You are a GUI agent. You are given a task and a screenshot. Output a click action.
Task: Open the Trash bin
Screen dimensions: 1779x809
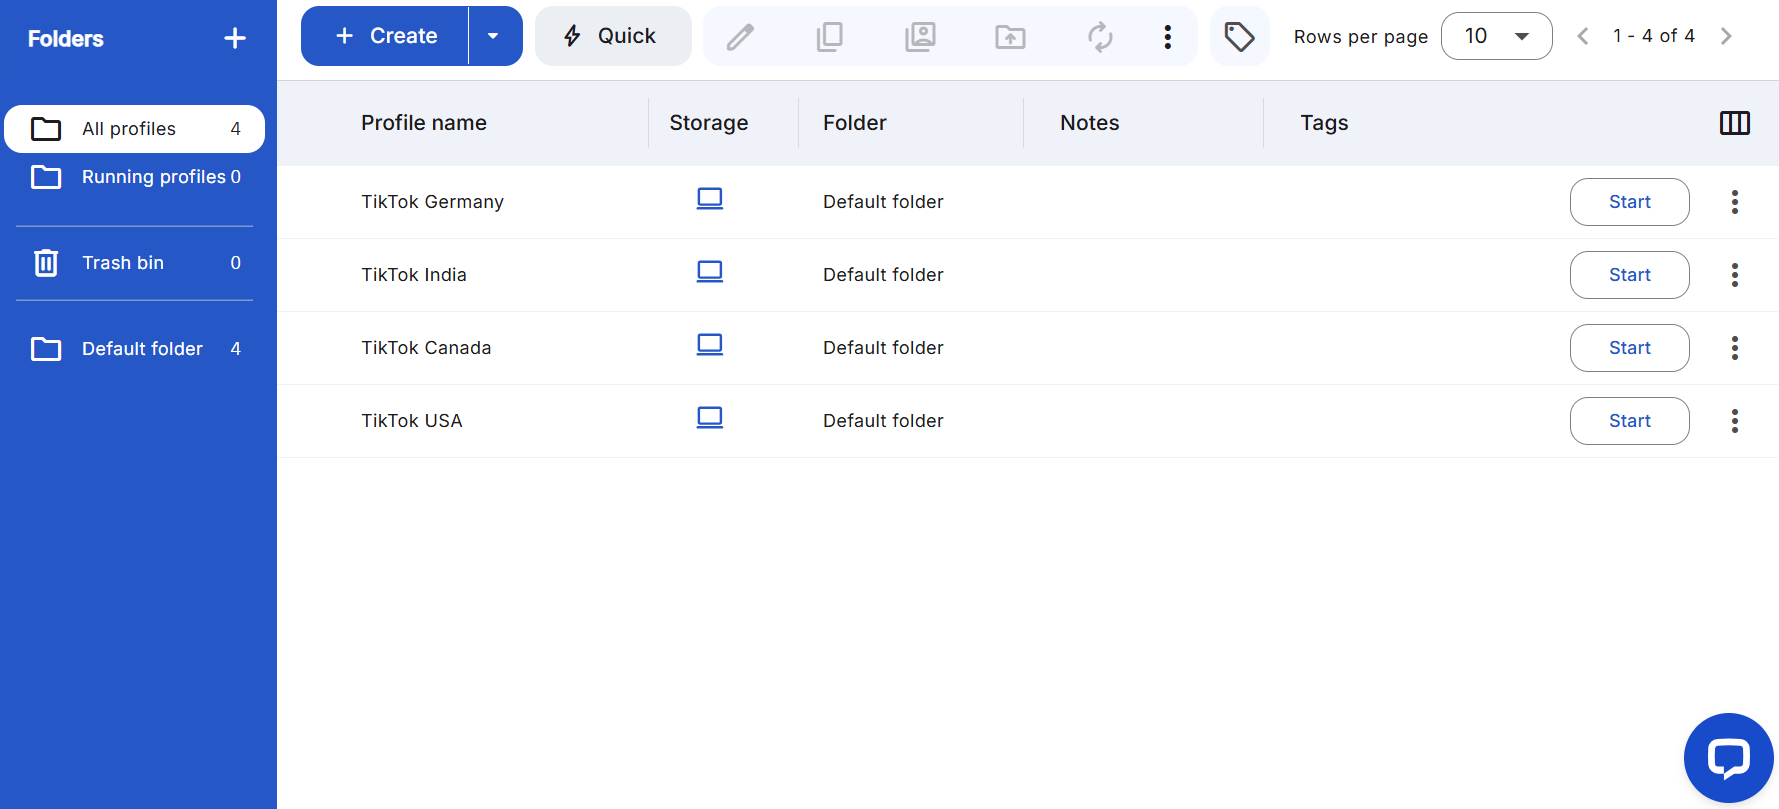135,263
